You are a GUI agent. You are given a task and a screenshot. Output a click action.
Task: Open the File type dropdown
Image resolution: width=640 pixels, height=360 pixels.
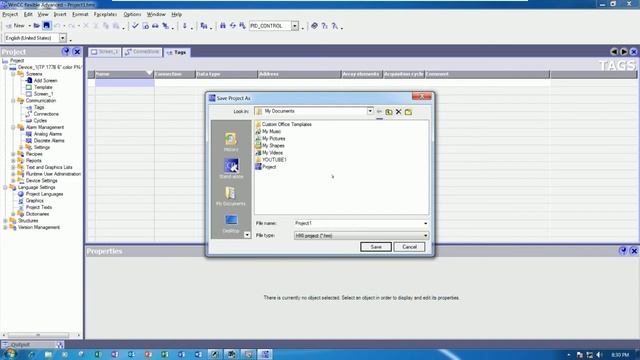(425, 236)
